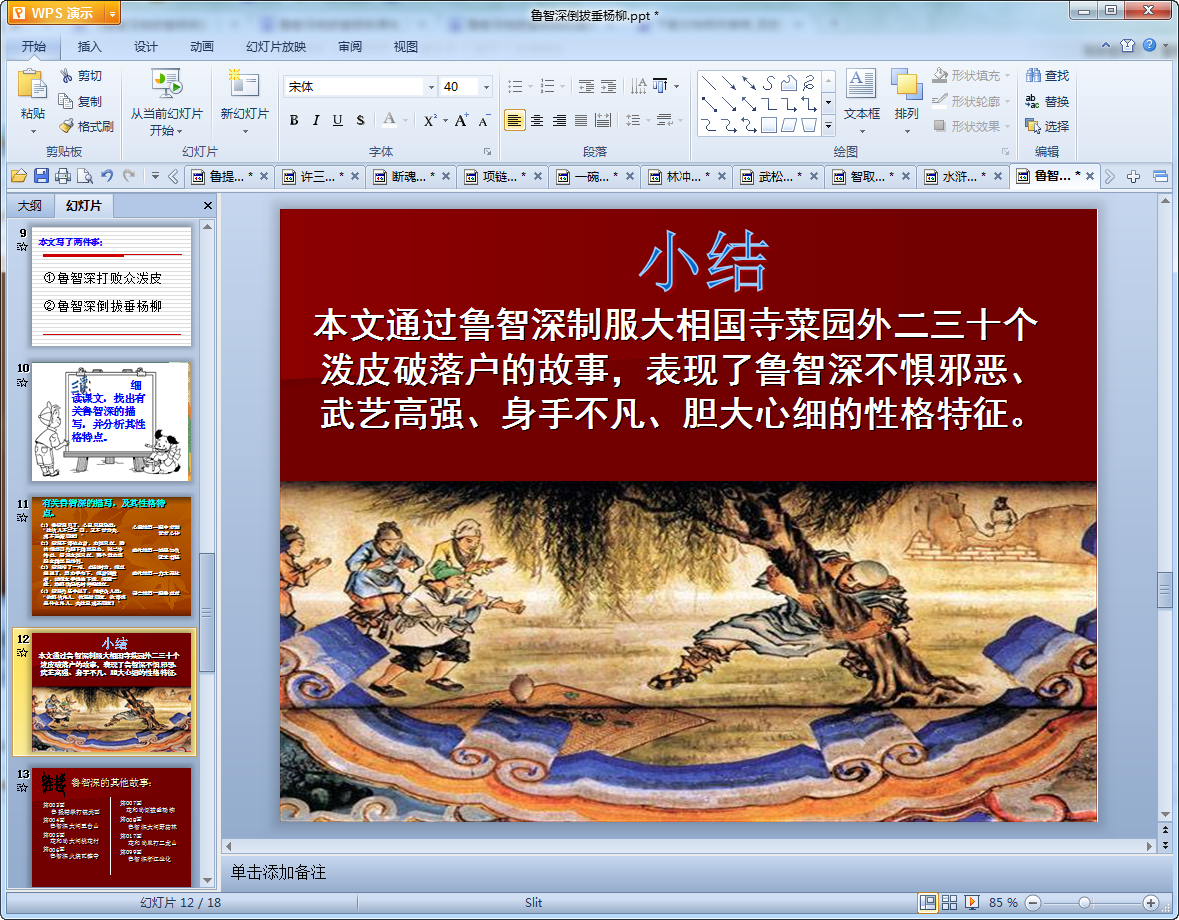This screenshot has height=920, width=1179.
Task: Toggle normal view button in status bar
Action: click(928, 902)
